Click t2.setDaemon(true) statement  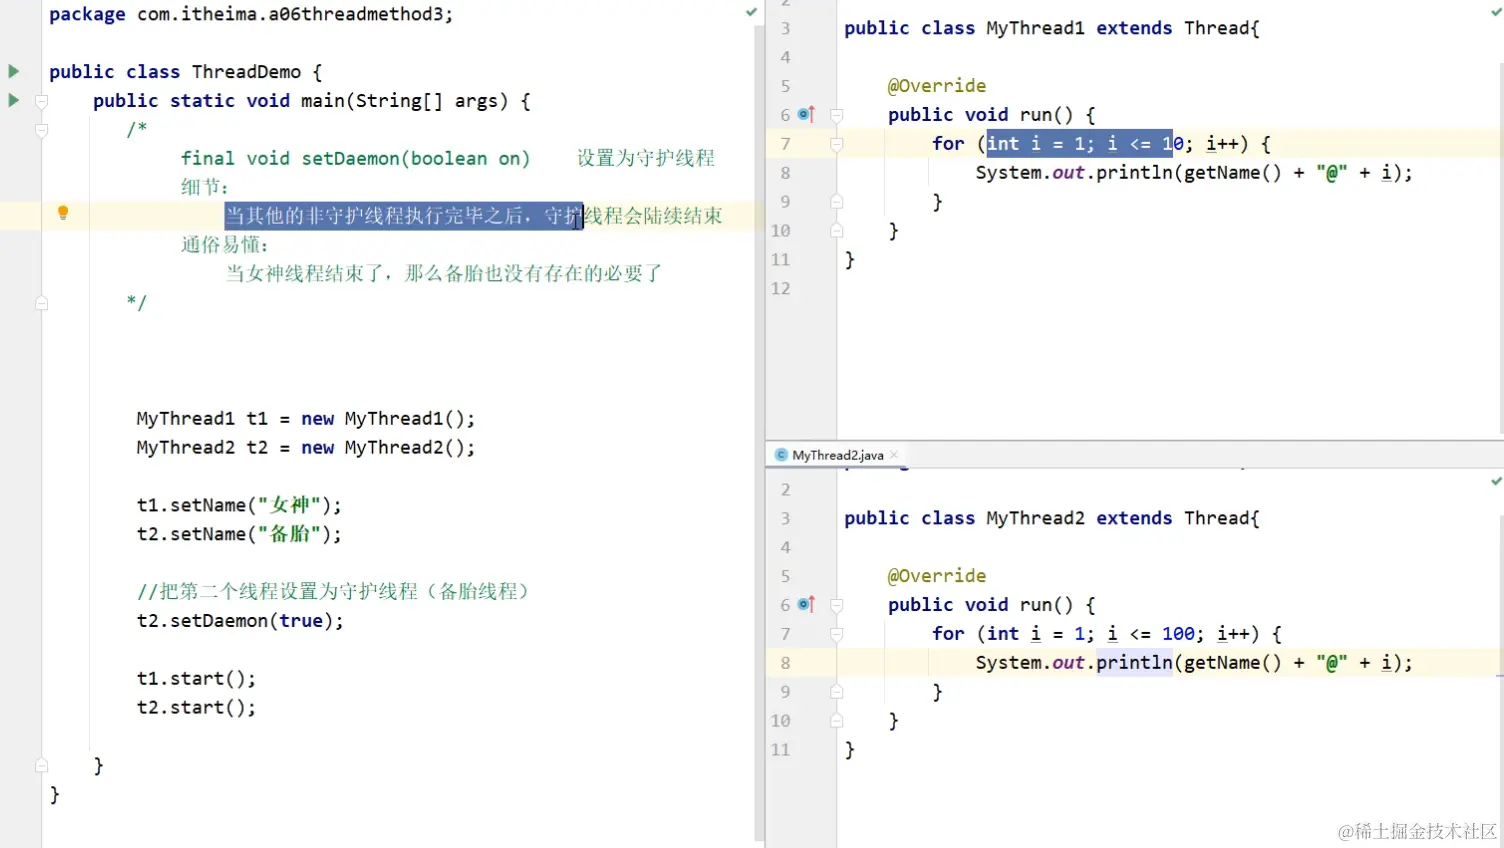[x=240, y=621]
